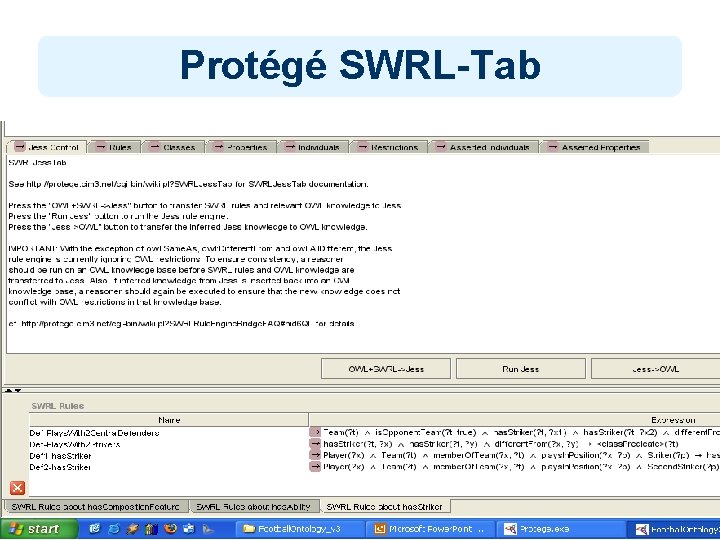Click first quick launch icon beside Start
Viewport: 720px width, 540px height.
click(x=95, y=529)
